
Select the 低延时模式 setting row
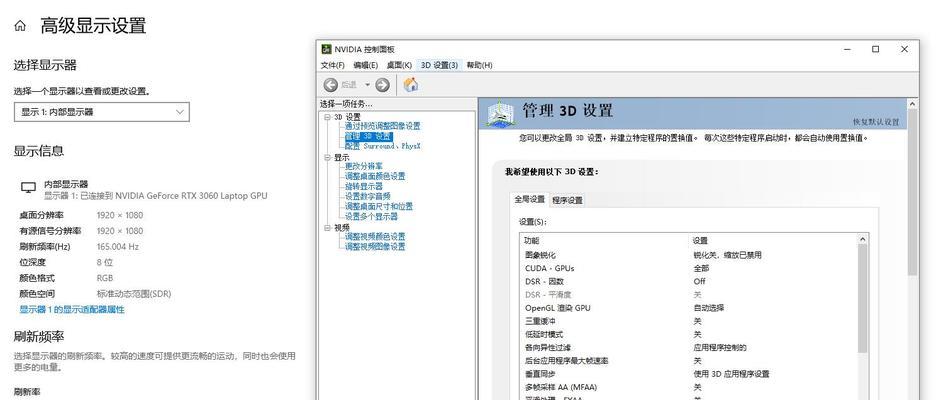point(689,334)
